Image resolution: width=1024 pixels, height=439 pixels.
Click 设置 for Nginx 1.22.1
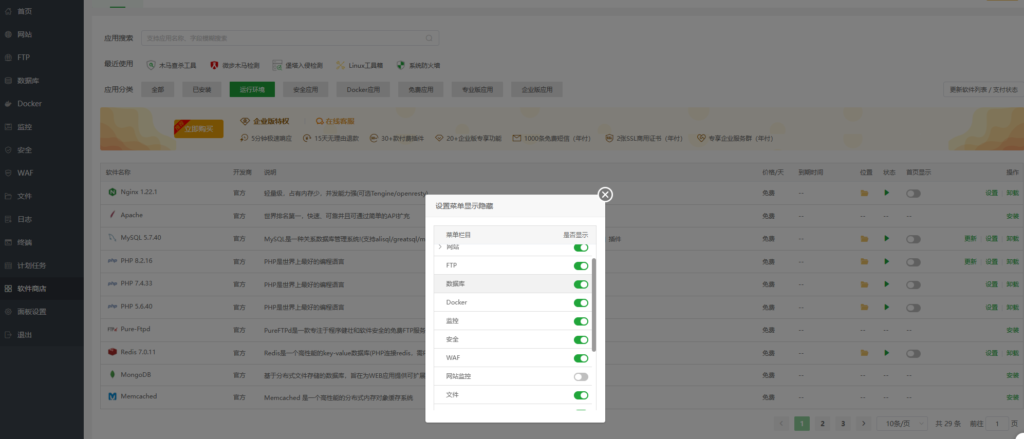(x=991, y=193)
